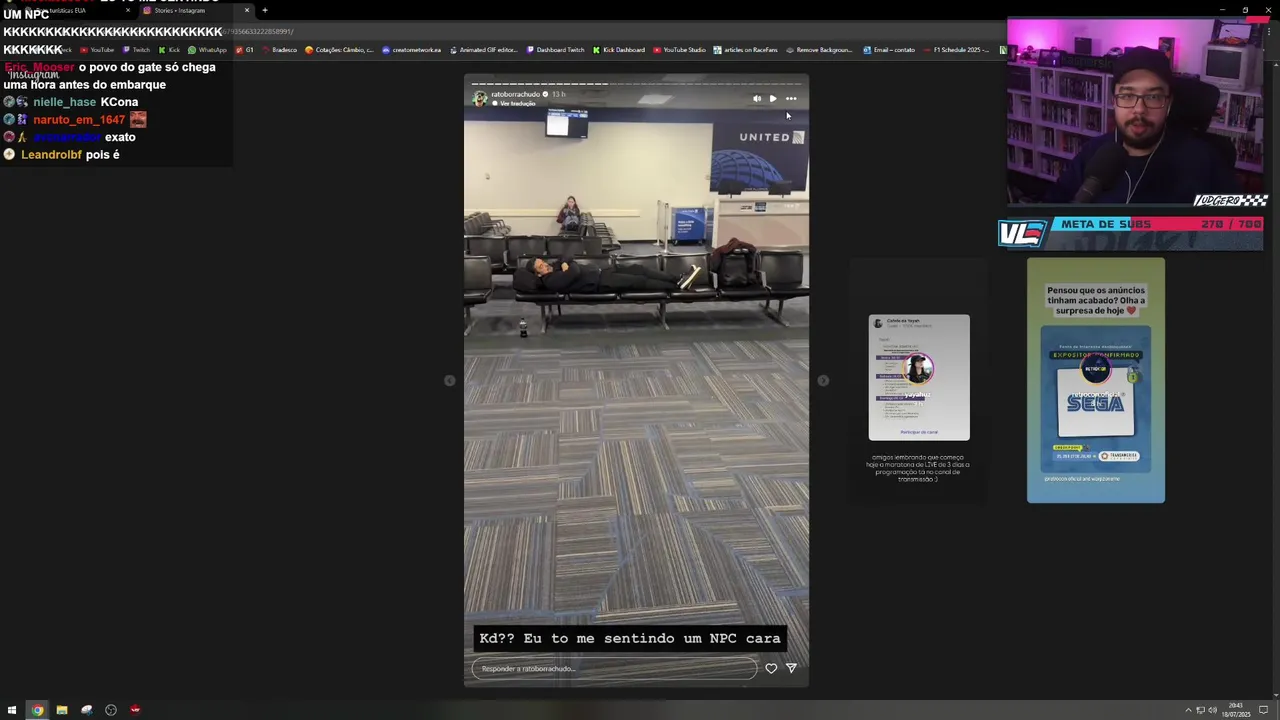Screen dimensions: 1280x720
Task: Open the Kick bookmark
Action: pyautogui.click(x=169, y=50)
